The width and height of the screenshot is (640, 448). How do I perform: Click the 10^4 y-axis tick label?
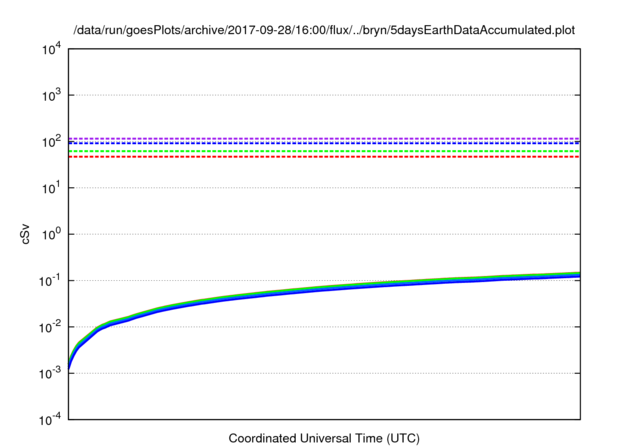pos(52,49)
